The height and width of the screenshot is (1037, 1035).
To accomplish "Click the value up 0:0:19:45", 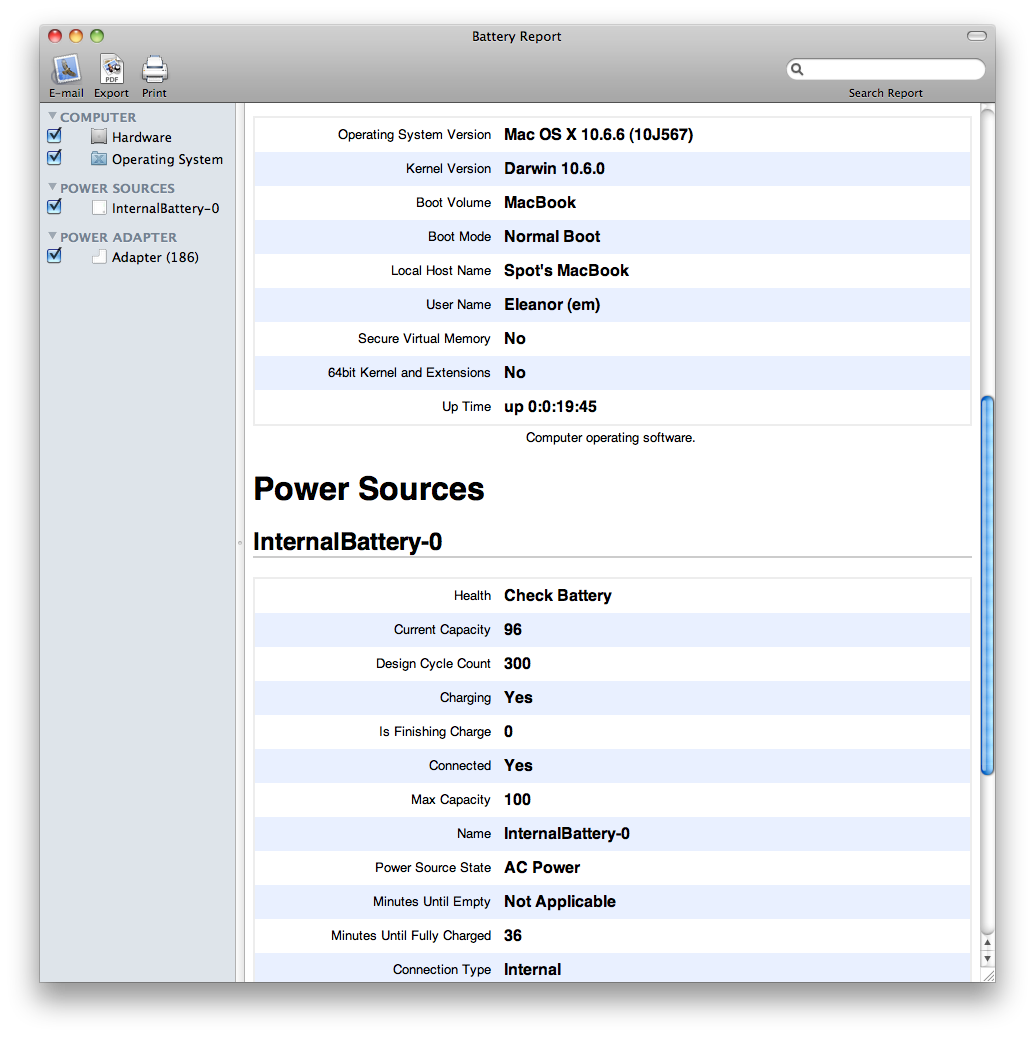I will click(x=550, y=407).
